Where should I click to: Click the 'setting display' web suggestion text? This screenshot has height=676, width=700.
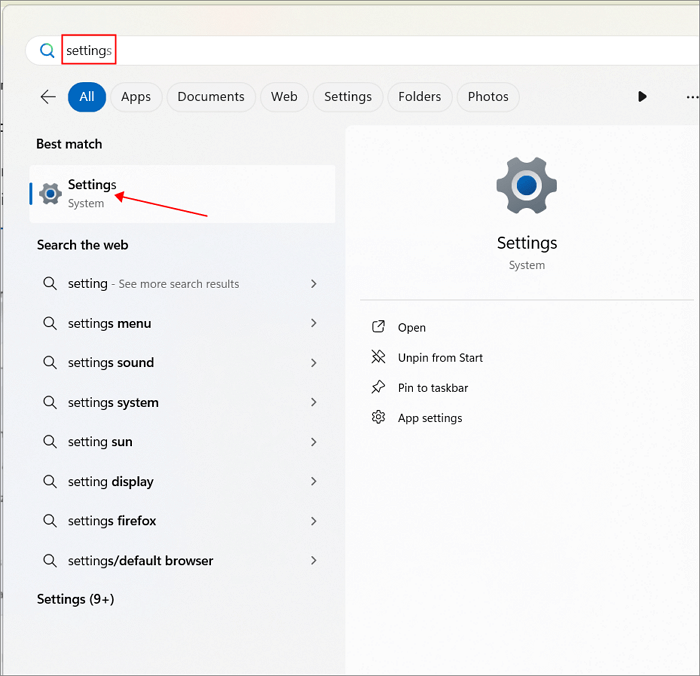coord(111,481)
